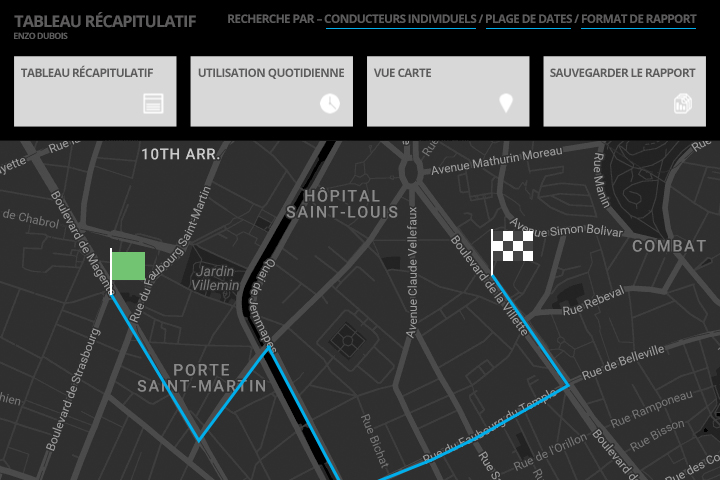Screen dimensions: 720x480
Task: Switch to the Utilisation Quotidienne tab
Action: tap(271, 91)
